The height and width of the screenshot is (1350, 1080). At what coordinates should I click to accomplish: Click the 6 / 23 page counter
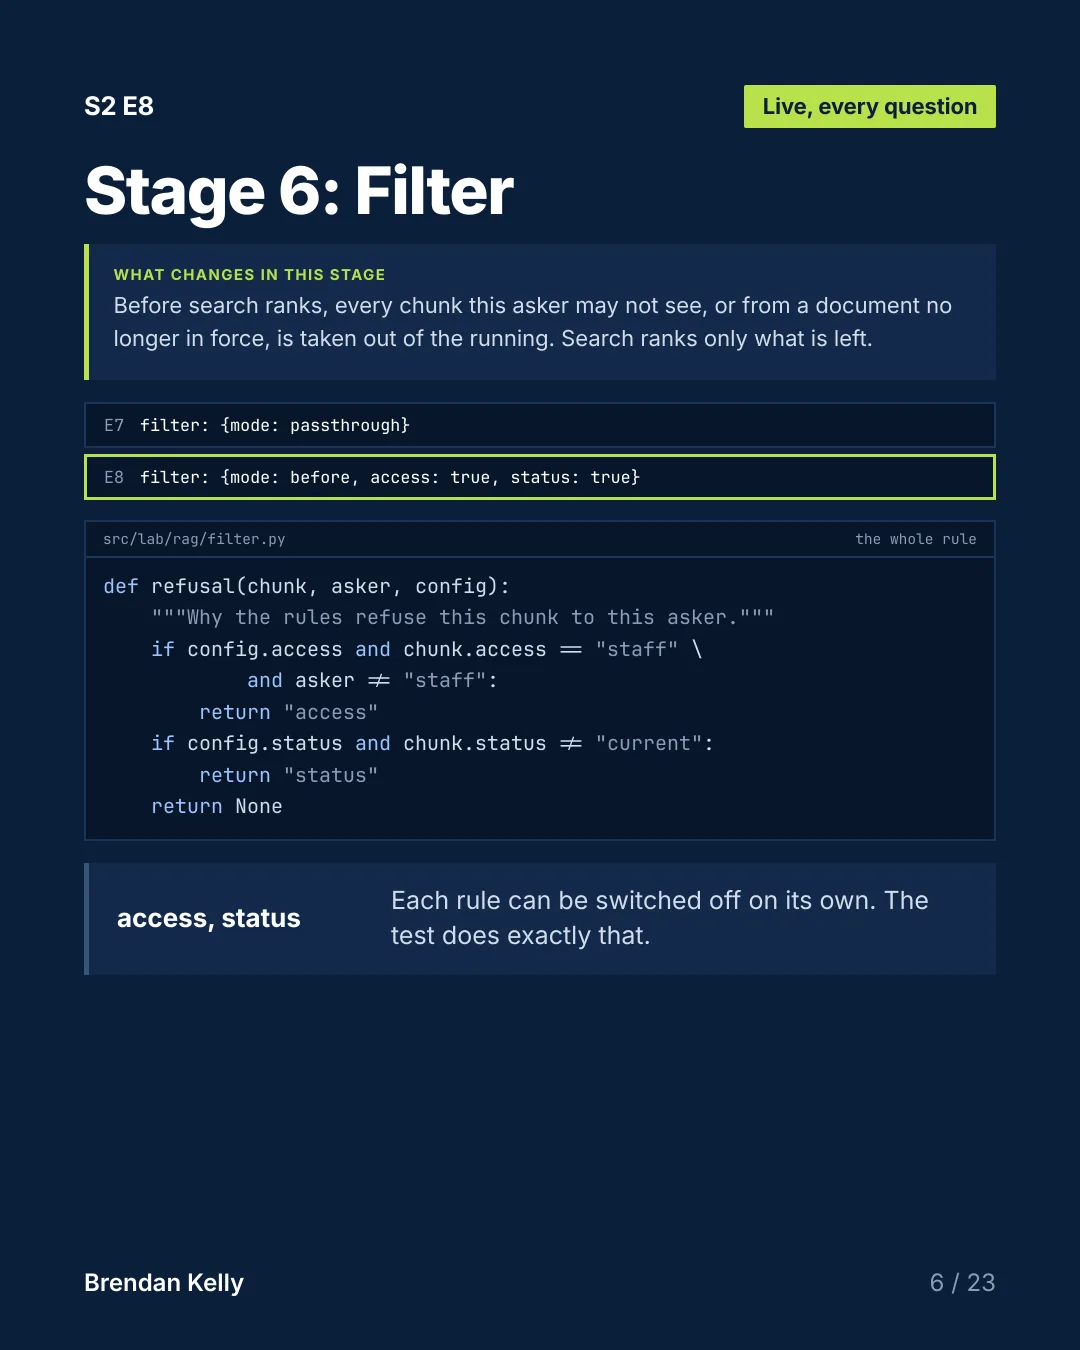962,1282
